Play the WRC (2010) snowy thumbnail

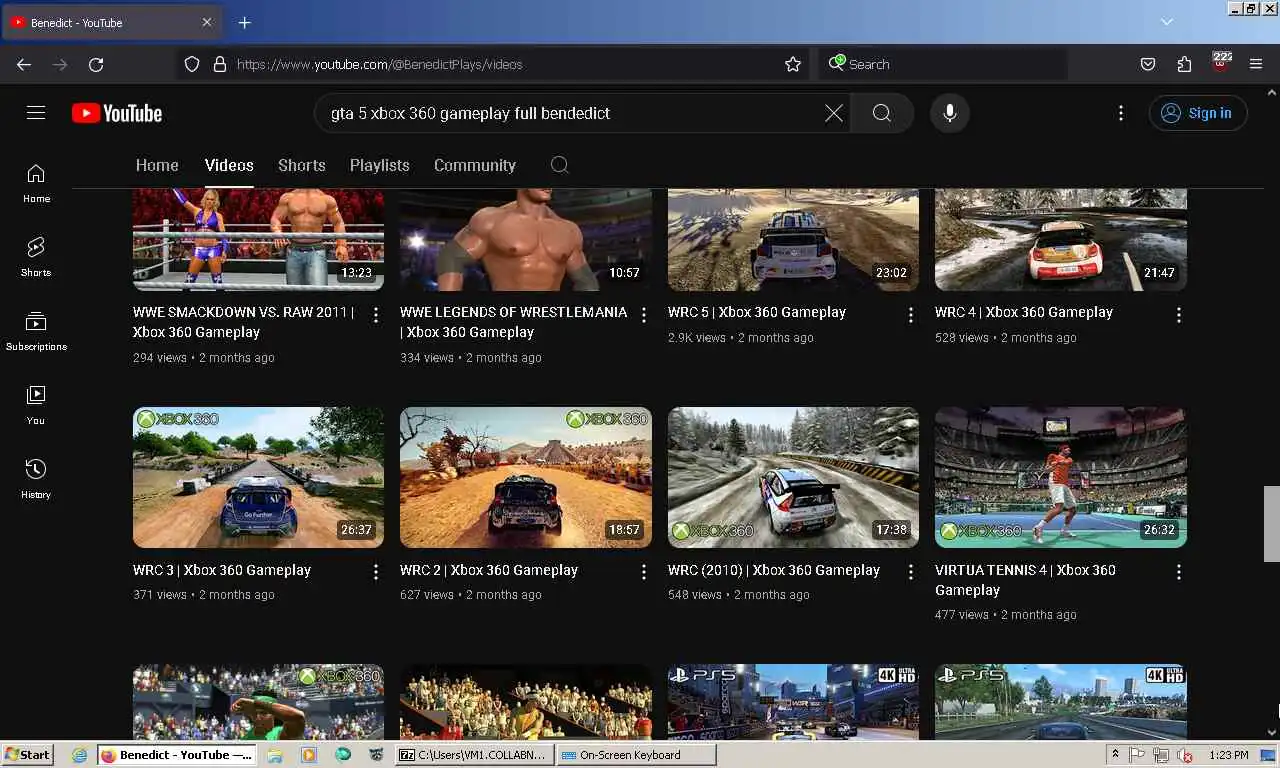pyautogui.click(x=793, y=477)
